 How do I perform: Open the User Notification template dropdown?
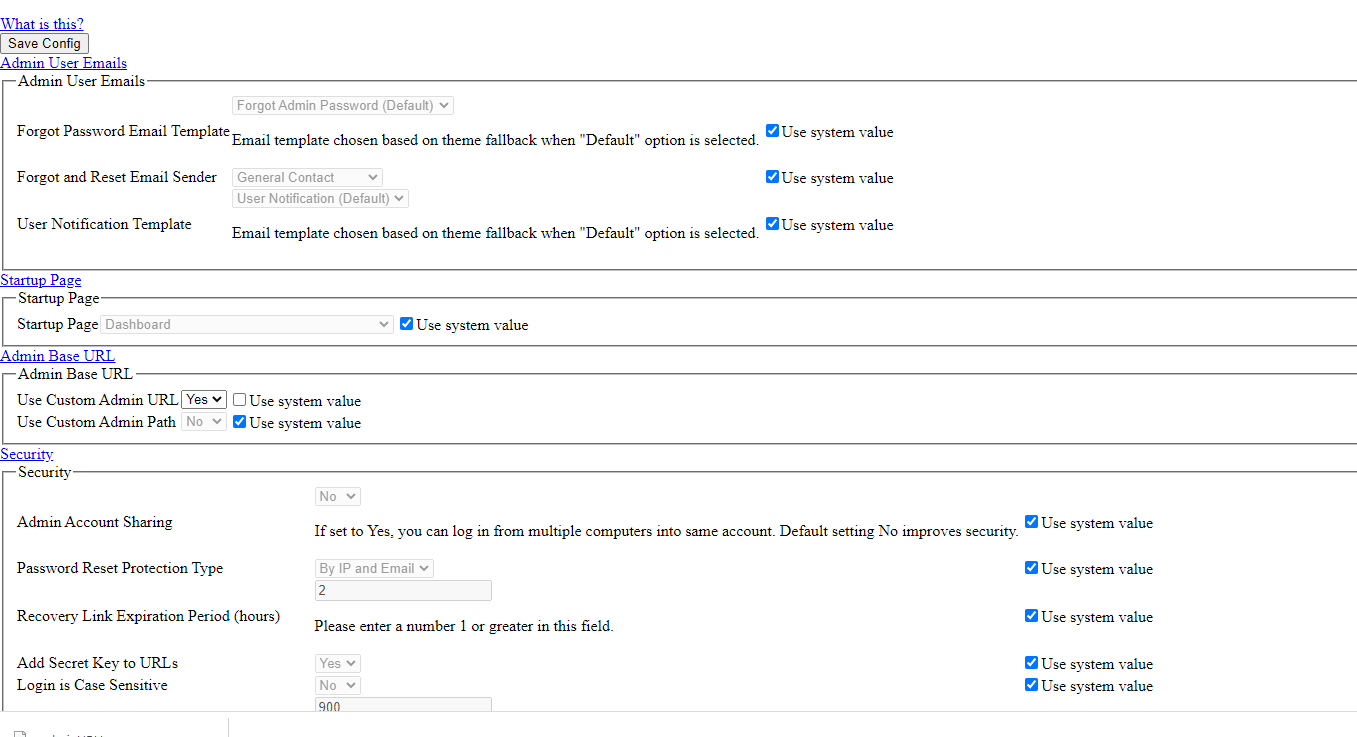(319, 198)
